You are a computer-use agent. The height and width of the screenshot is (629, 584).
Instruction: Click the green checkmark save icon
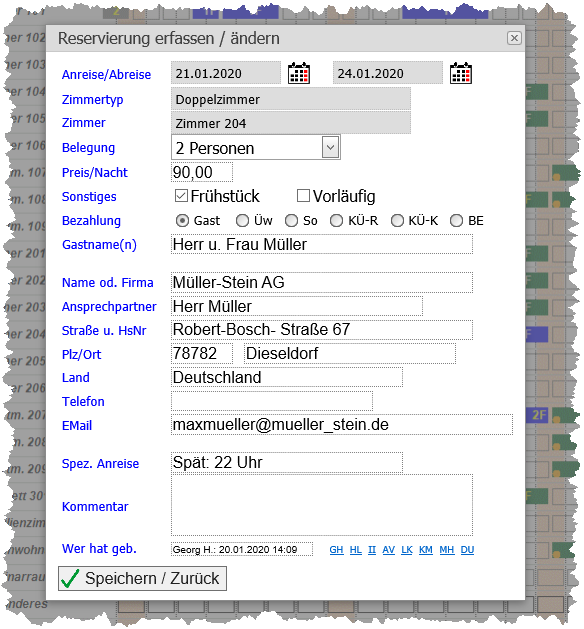click(71, 578)
